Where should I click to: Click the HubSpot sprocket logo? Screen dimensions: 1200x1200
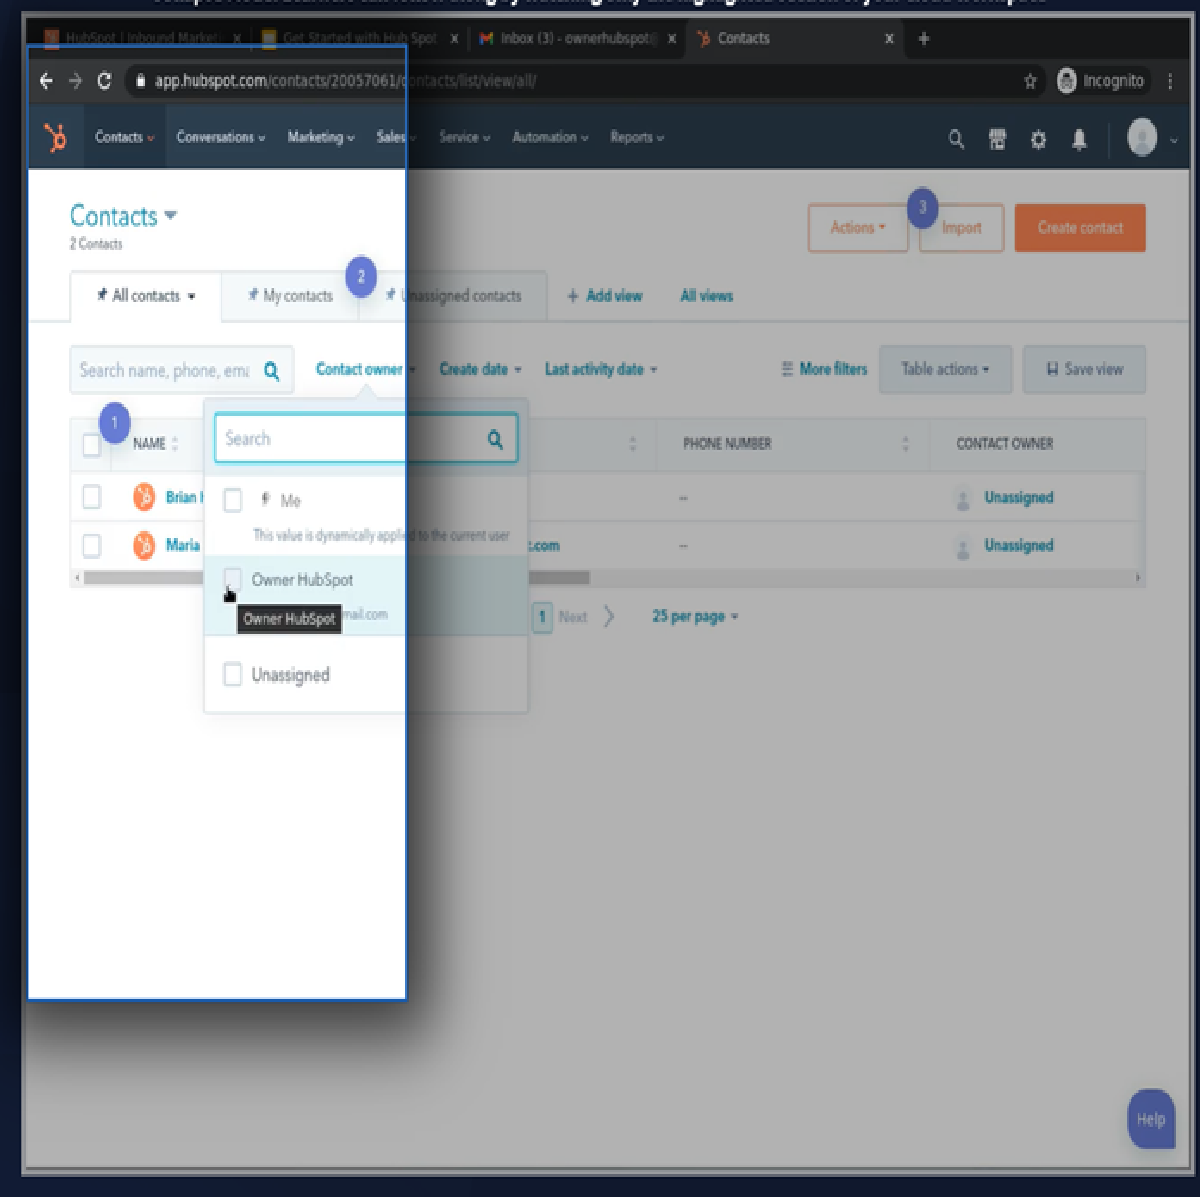pos(57,138)
